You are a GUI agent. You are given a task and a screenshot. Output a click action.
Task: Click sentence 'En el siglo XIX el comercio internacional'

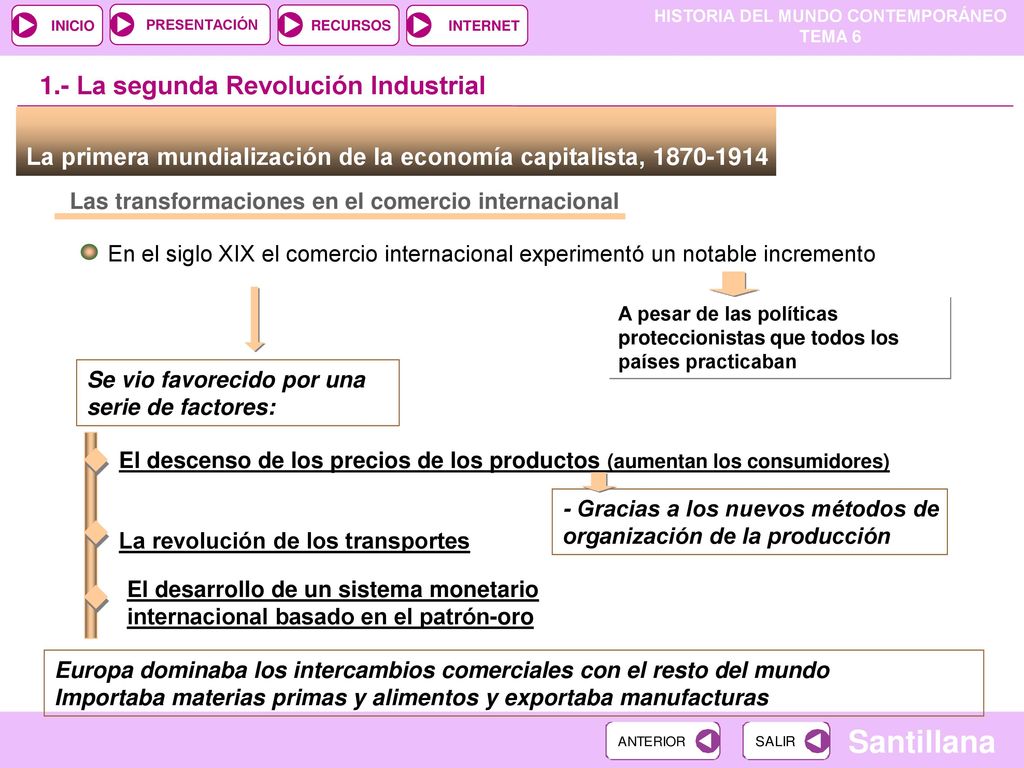(491, 253)
